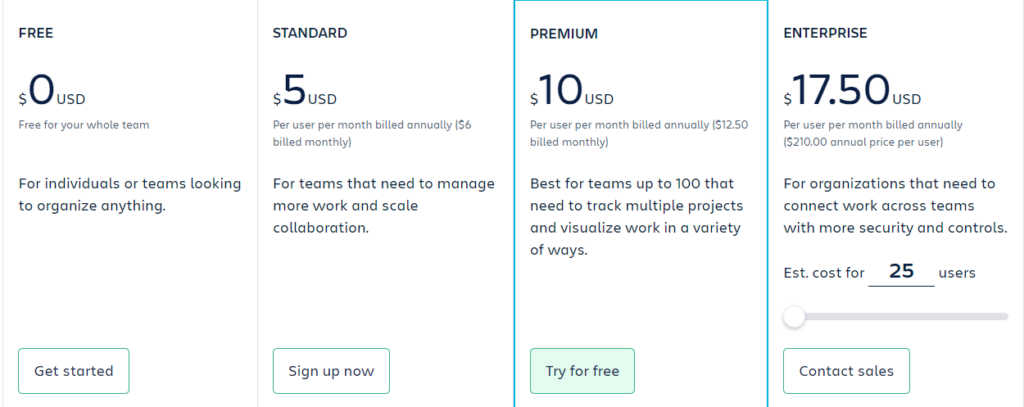Image resolution: width=1024 pixels, height=407 pixels.
Task: Select the FREE plan heading
Action: click(x=36, y=33)
